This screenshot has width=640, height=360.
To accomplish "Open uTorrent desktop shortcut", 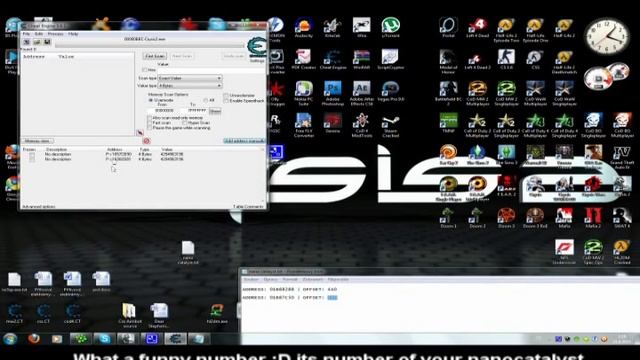I will [391, 28].
